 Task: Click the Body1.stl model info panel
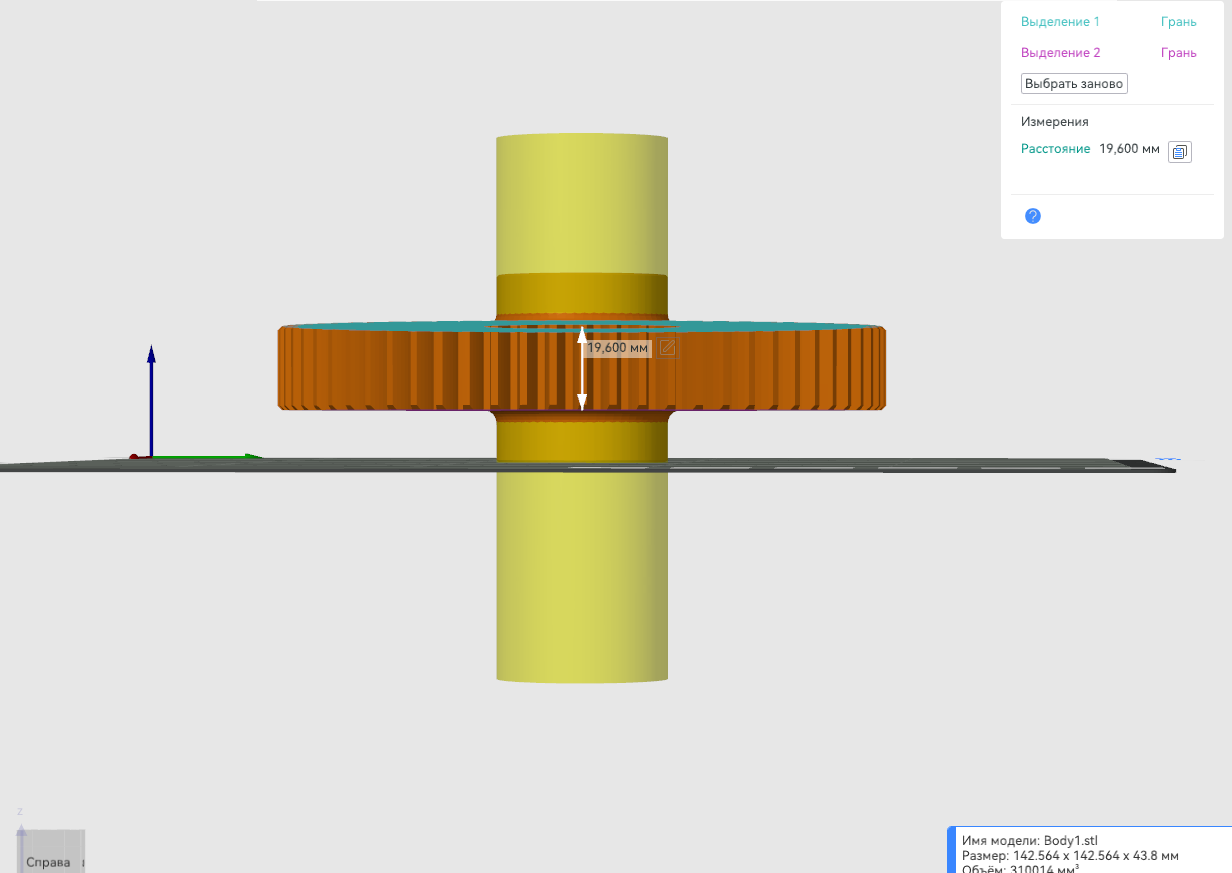(x=1089, y=850)
